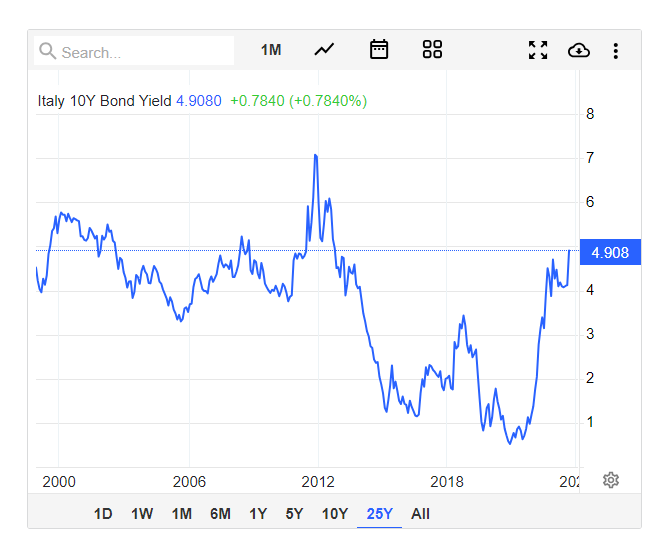Click the (+0.7840%) percent change text

(328, 101)
